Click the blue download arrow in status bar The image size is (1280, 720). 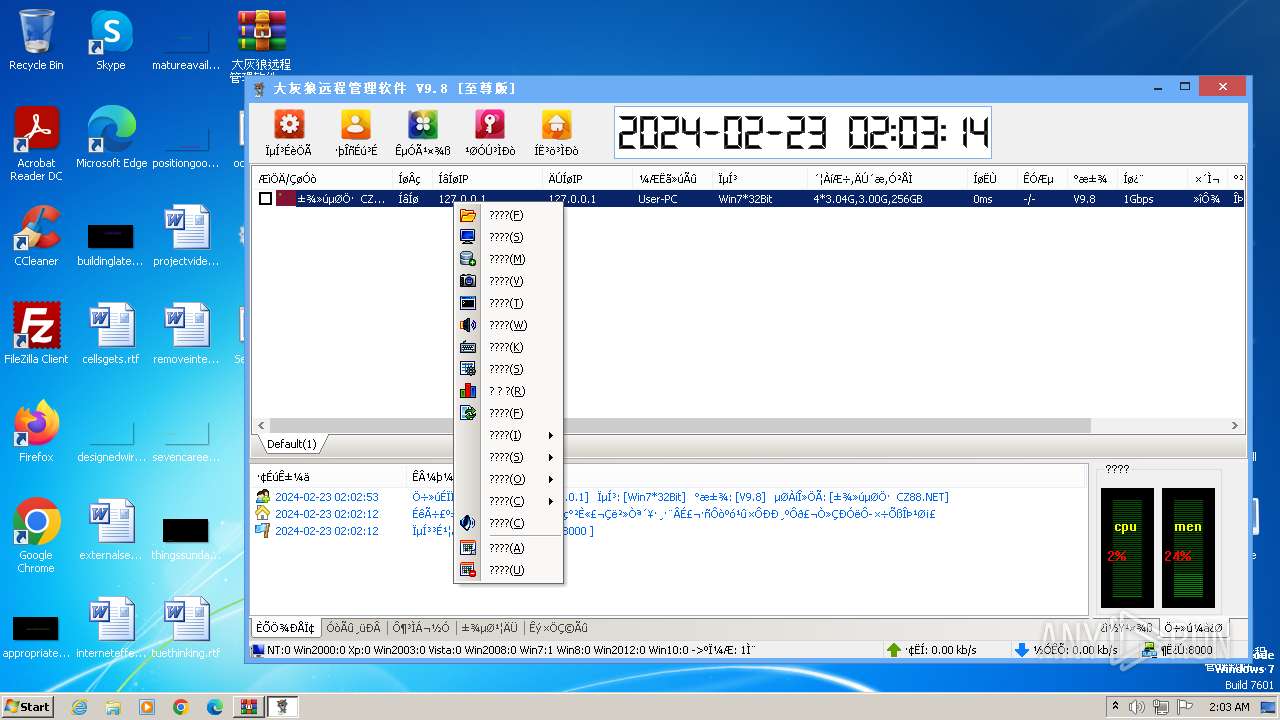[x=1022, y=650]
